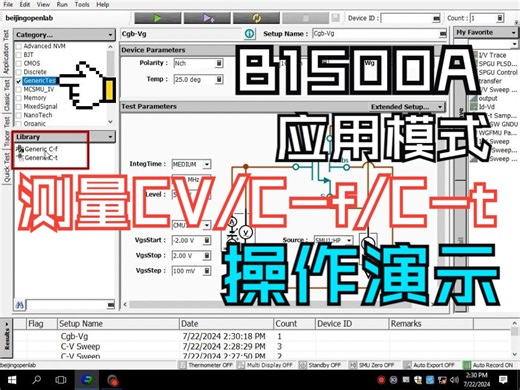Viewport: 520px width, 390px height.
Task: Click the Date column header in results
Action: coord(226,324)
